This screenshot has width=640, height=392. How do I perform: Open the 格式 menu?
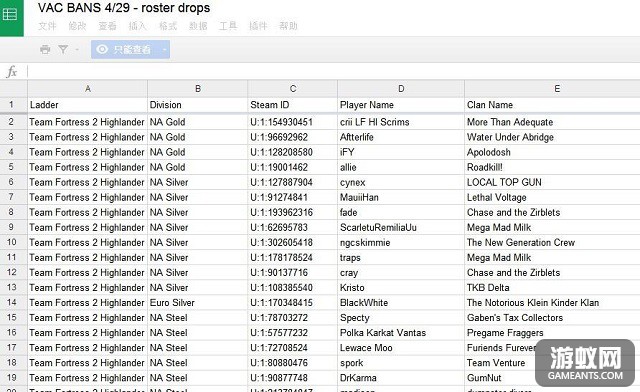point(168,26)
